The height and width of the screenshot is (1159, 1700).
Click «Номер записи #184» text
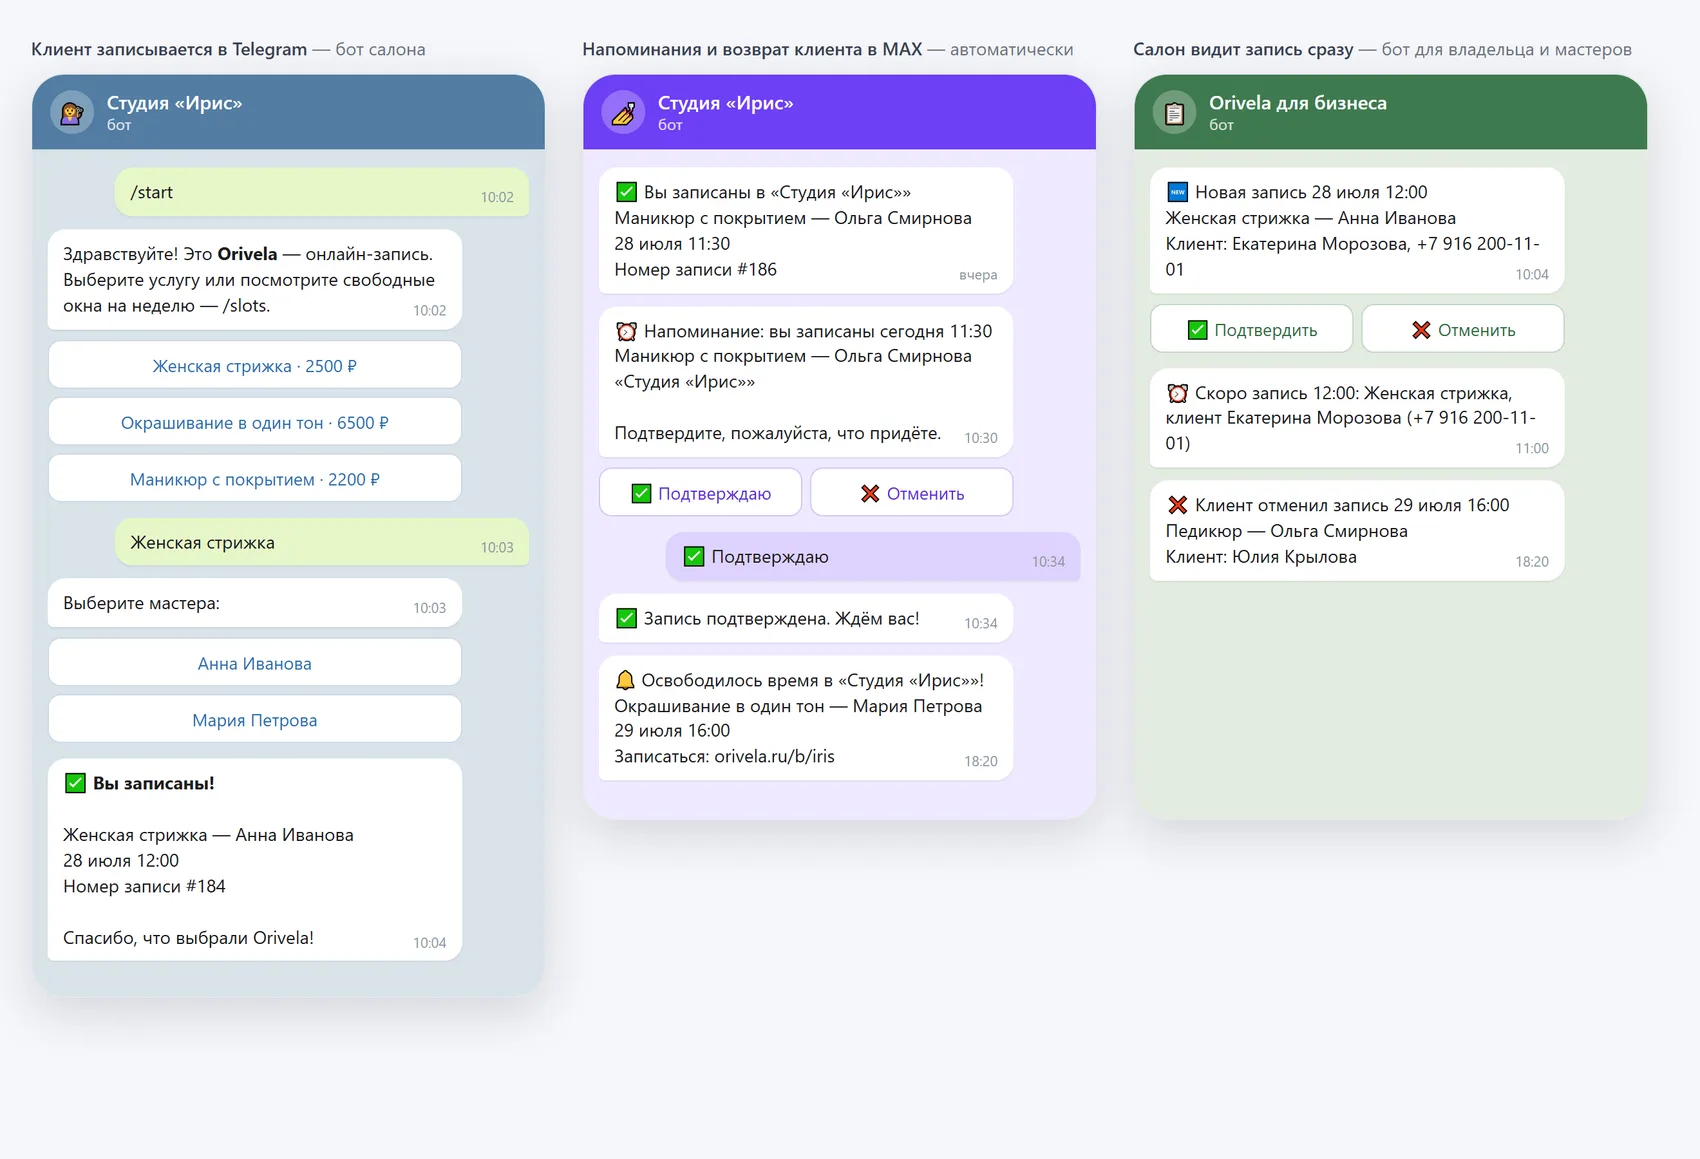144,886
